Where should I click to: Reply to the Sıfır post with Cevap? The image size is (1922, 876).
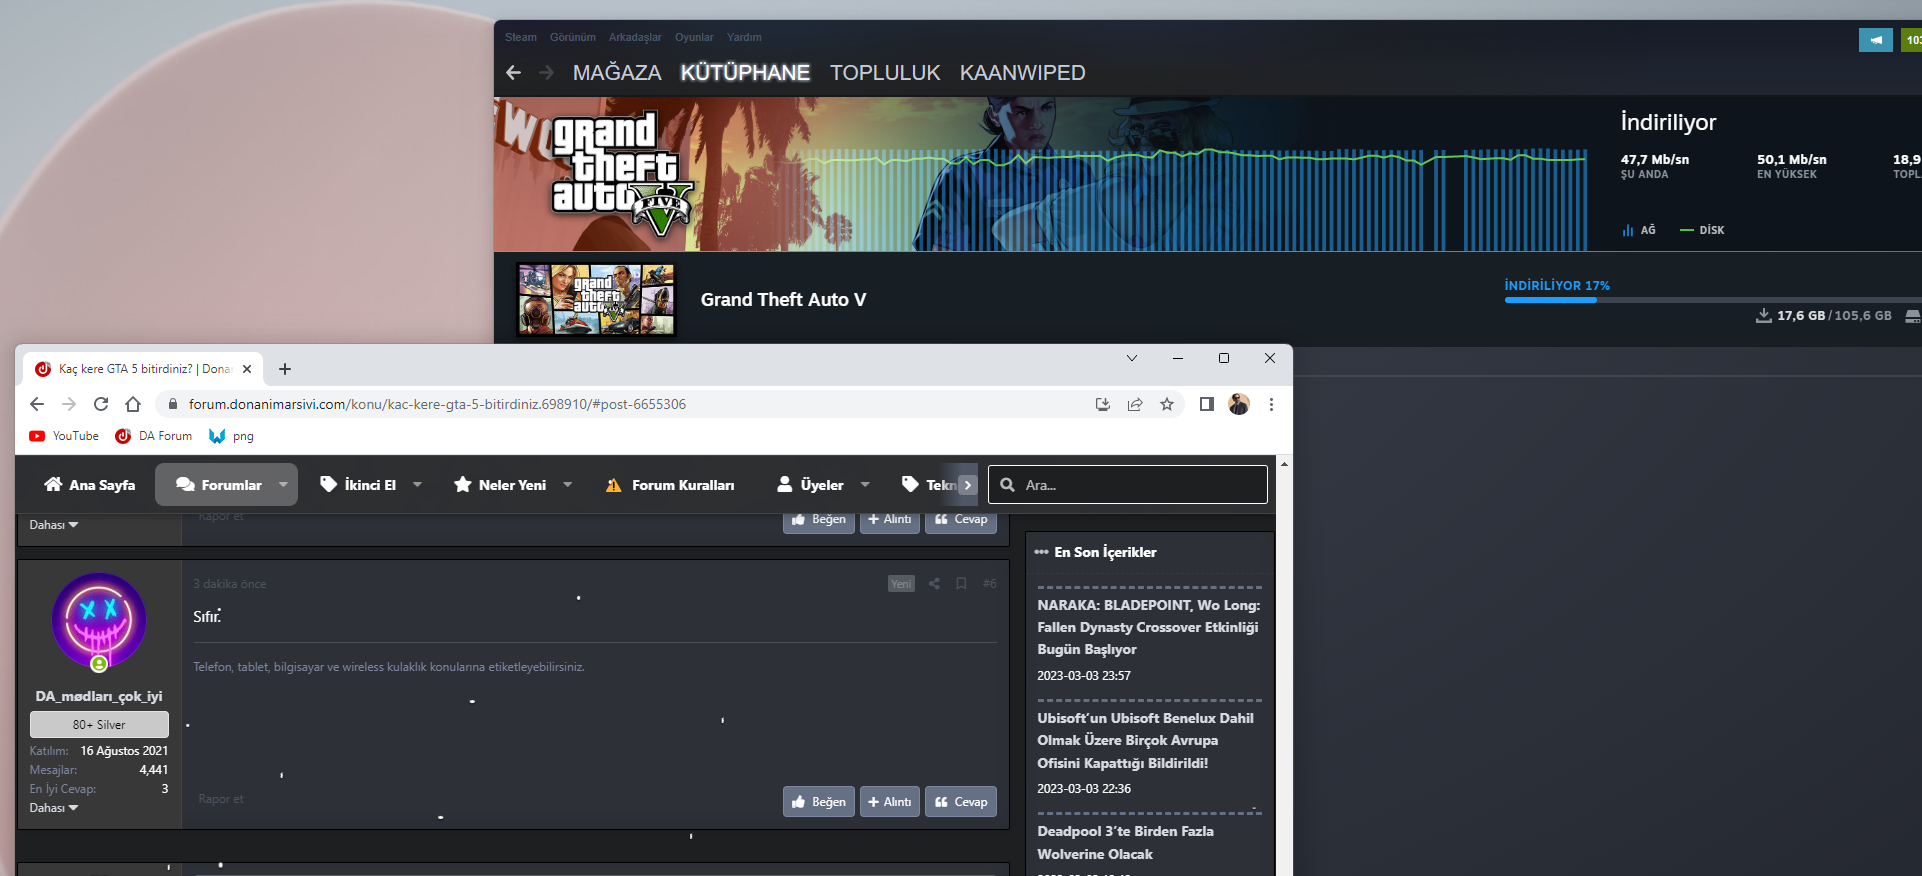pyautogui.click(x=961, y=802)
